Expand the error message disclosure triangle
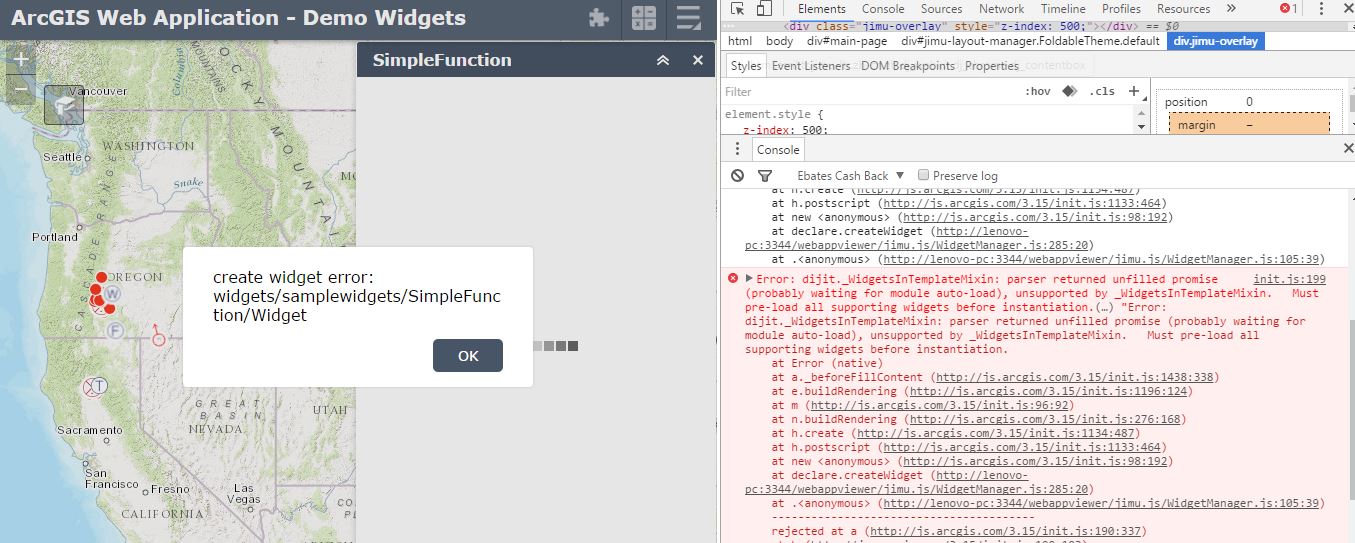 point(749,278)
